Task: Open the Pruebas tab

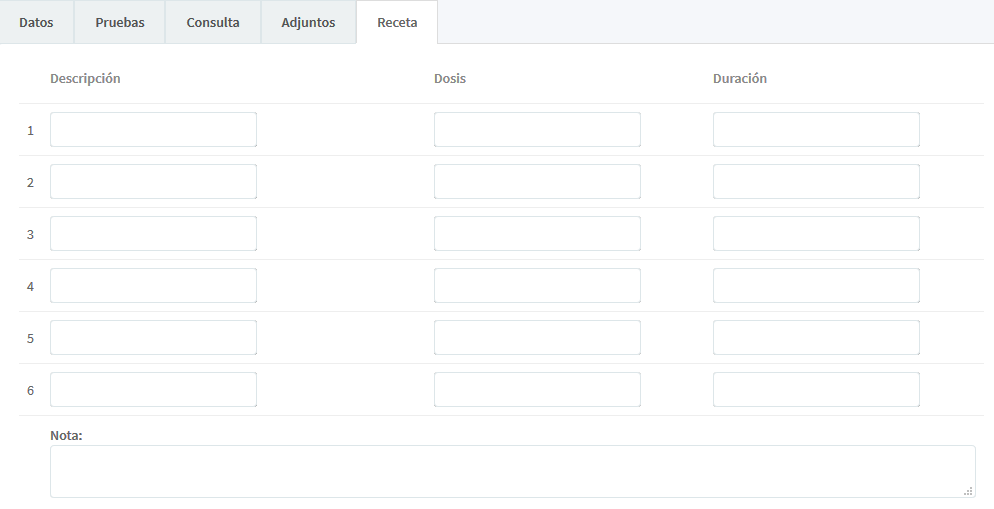Action: [120, 22]
